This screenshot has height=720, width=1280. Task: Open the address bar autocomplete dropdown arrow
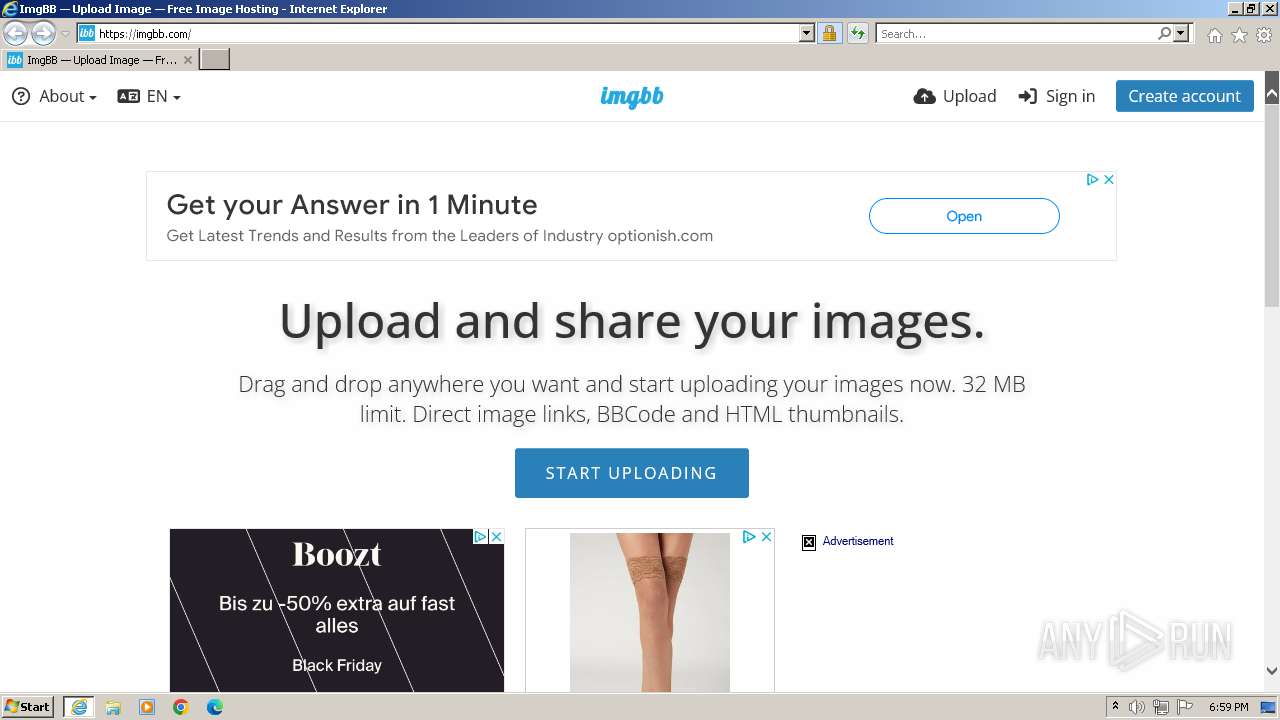point(807,33)
